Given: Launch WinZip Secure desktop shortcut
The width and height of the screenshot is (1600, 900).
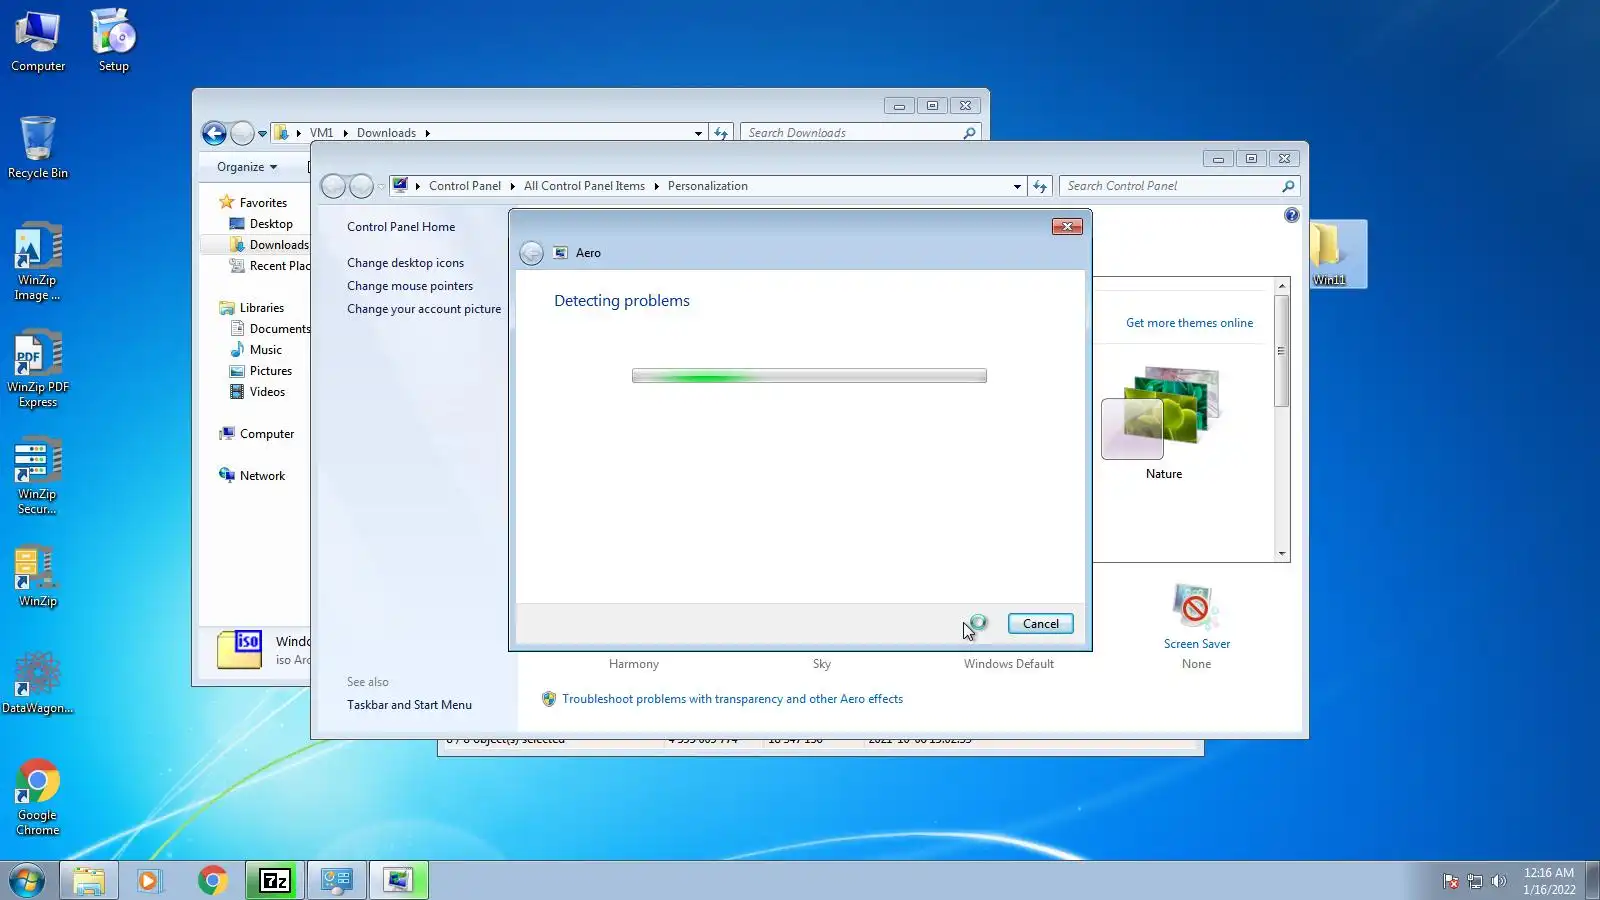Looking at the screenshot, I should pos(38,475).
